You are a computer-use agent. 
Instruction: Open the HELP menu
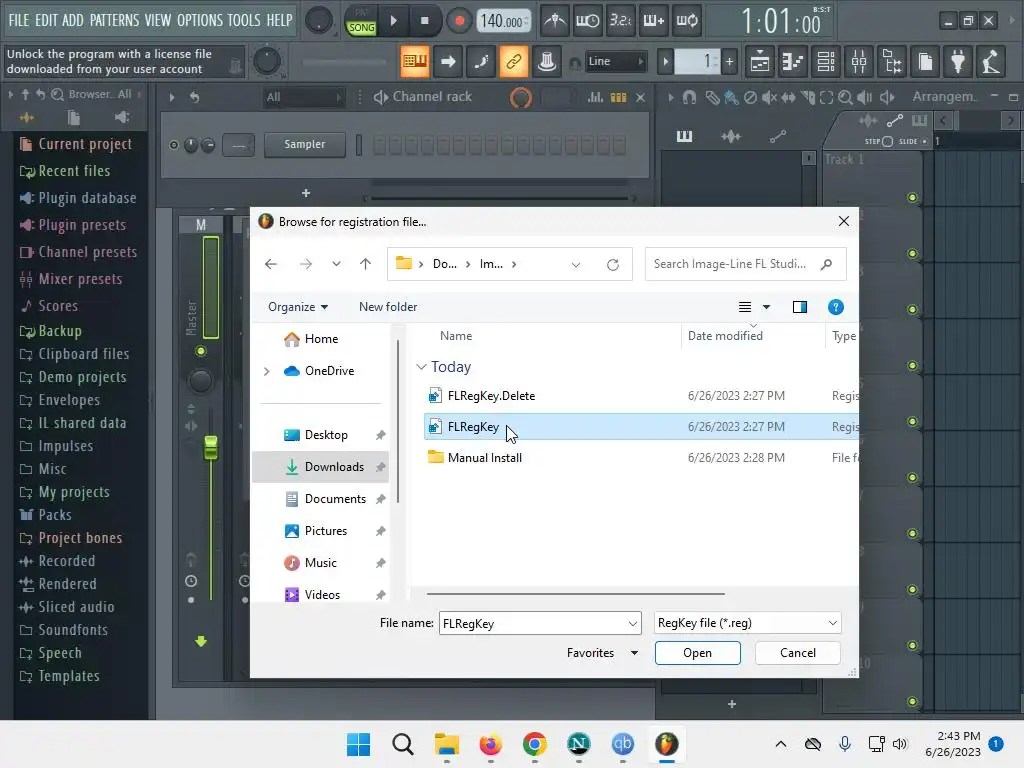tap(280, 20)
